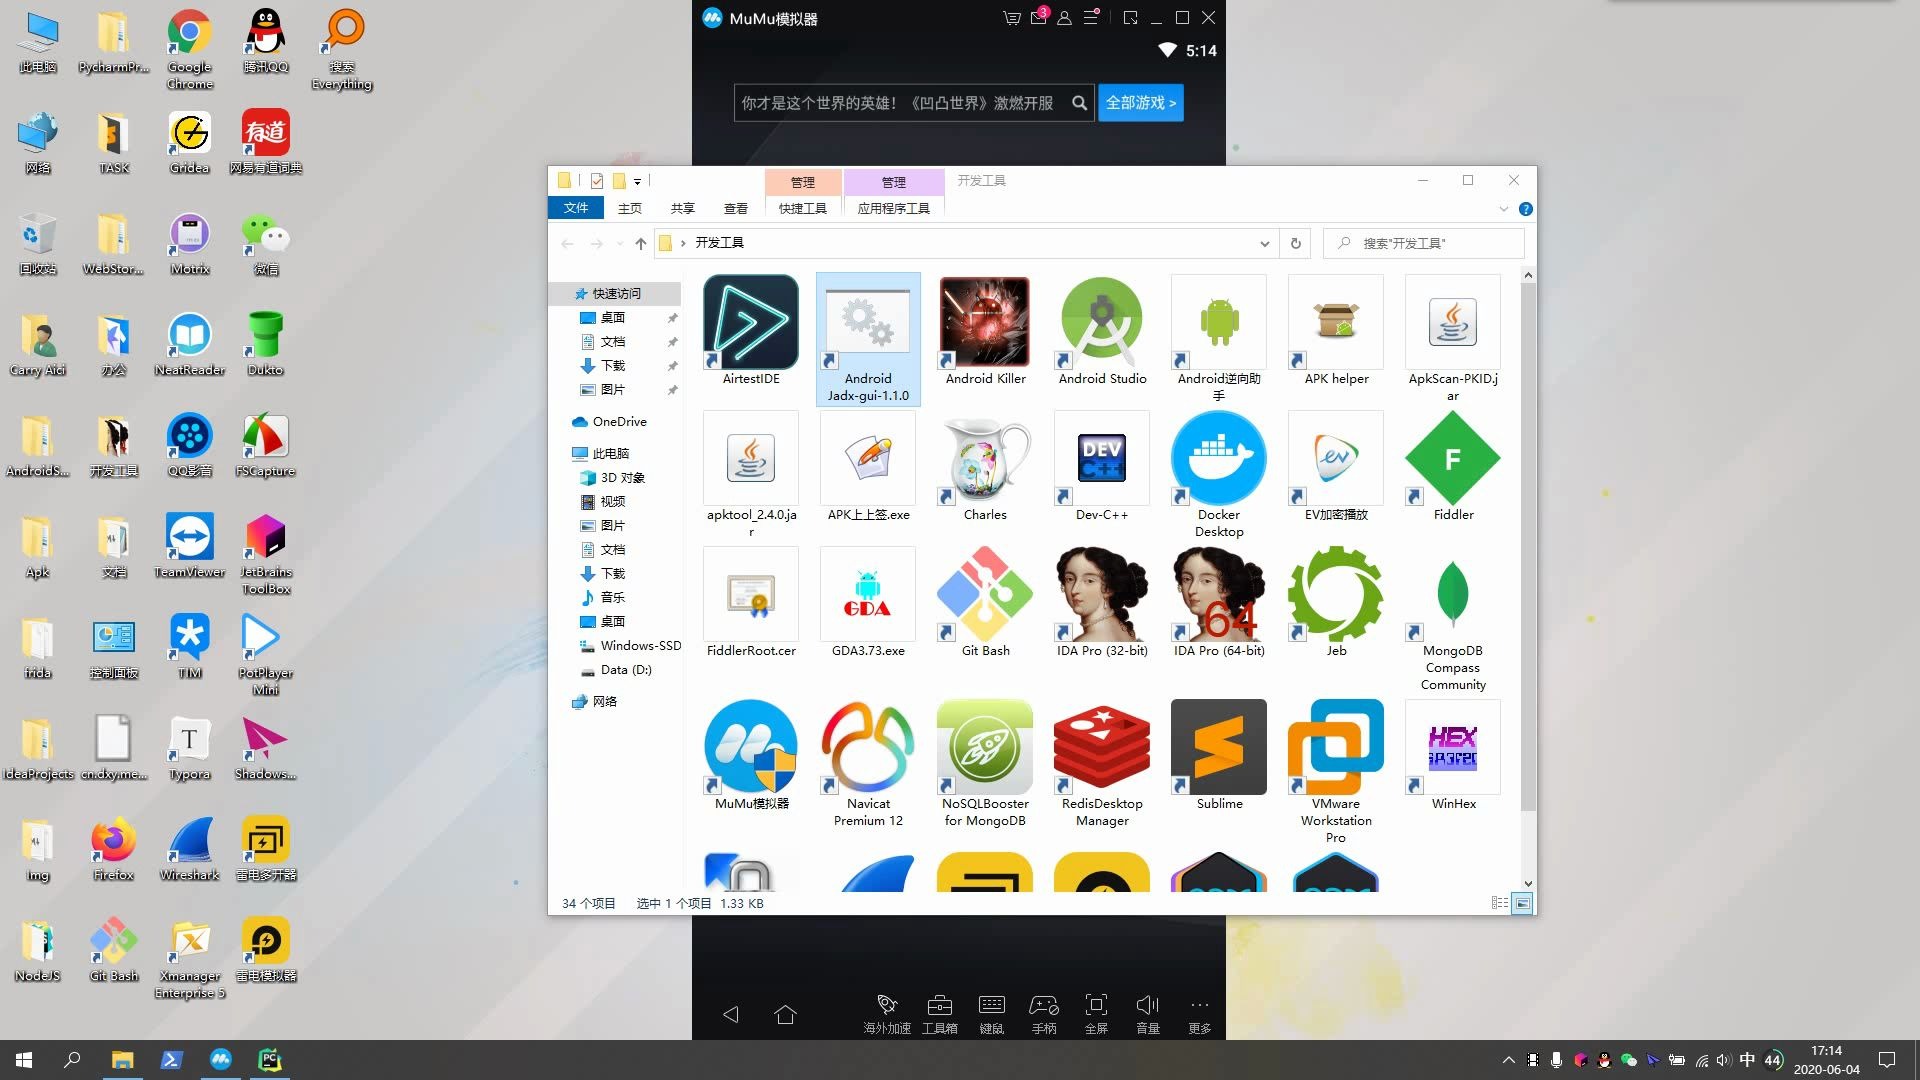Viewport: 1920px width, 1080px height.
Task: Click the Sublime shortcut icon
Action: [1218, 747]
